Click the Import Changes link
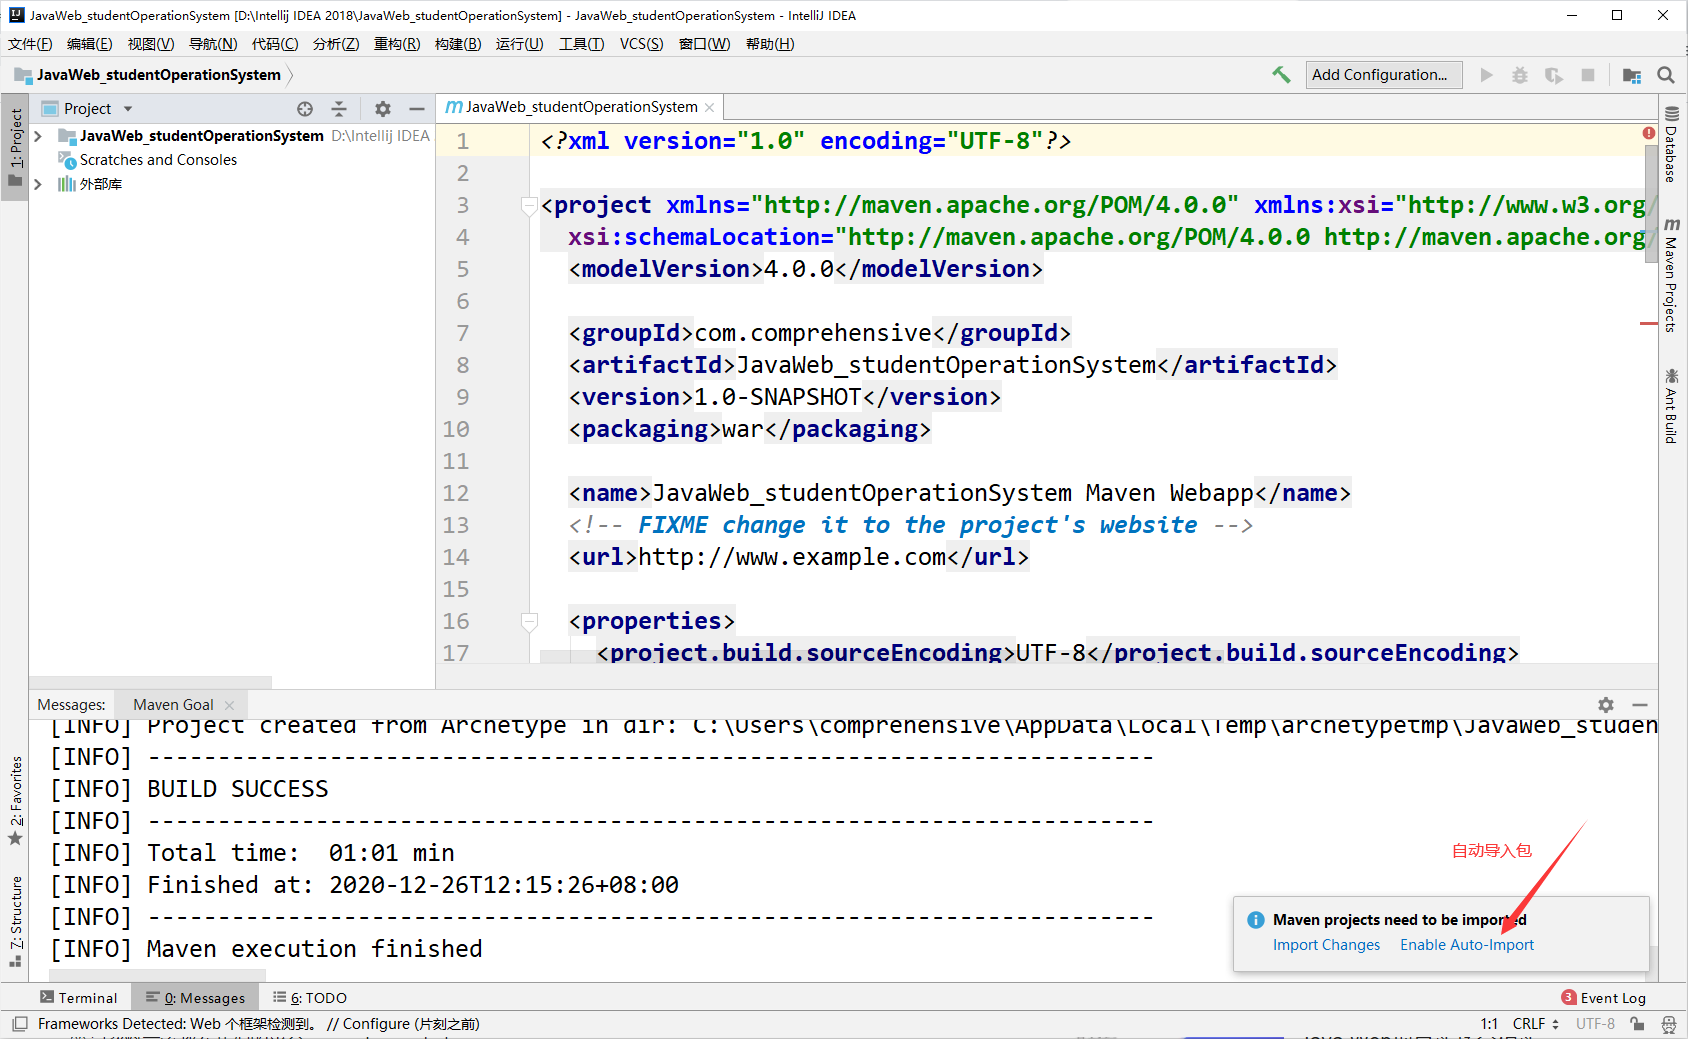Screen dimensions: 1688x1039 [1326, 945]
